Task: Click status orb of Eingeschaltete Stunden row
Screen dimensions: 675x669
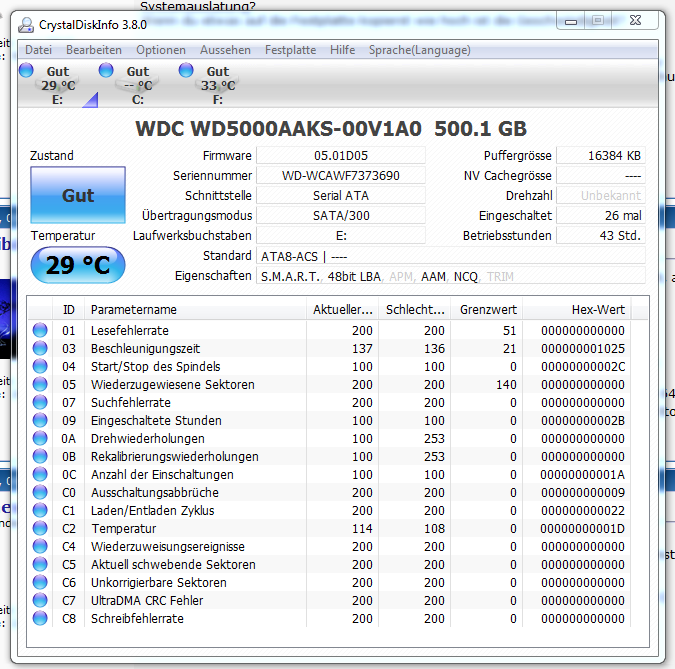Action: click(40, 420)
